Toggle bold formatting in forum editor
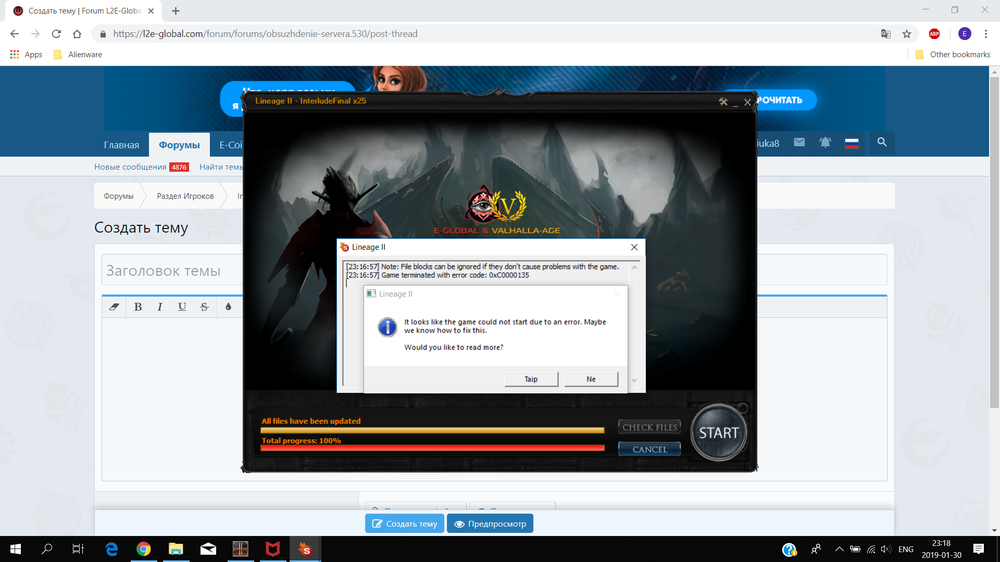 138,307
